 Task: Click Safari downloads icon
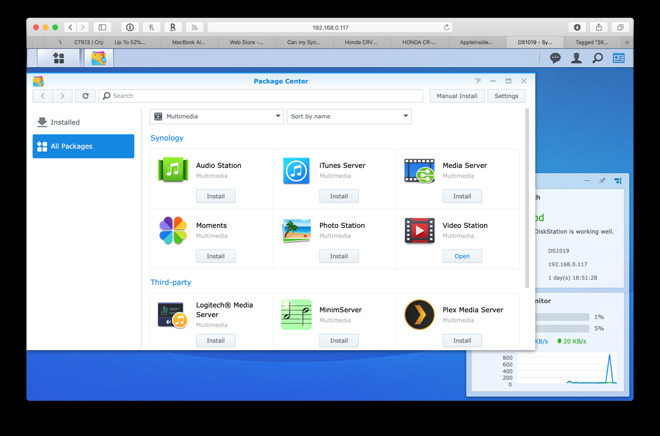[x=577, y=27]
